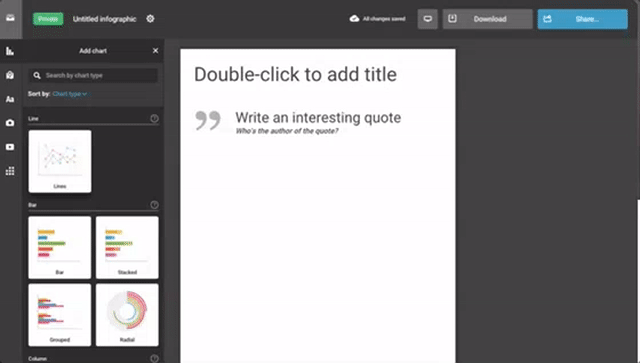Viewport: 640px width, 363px height.
Task: Show help info for Bar charts
Action: pyautogui.click(x=154, y=205)
